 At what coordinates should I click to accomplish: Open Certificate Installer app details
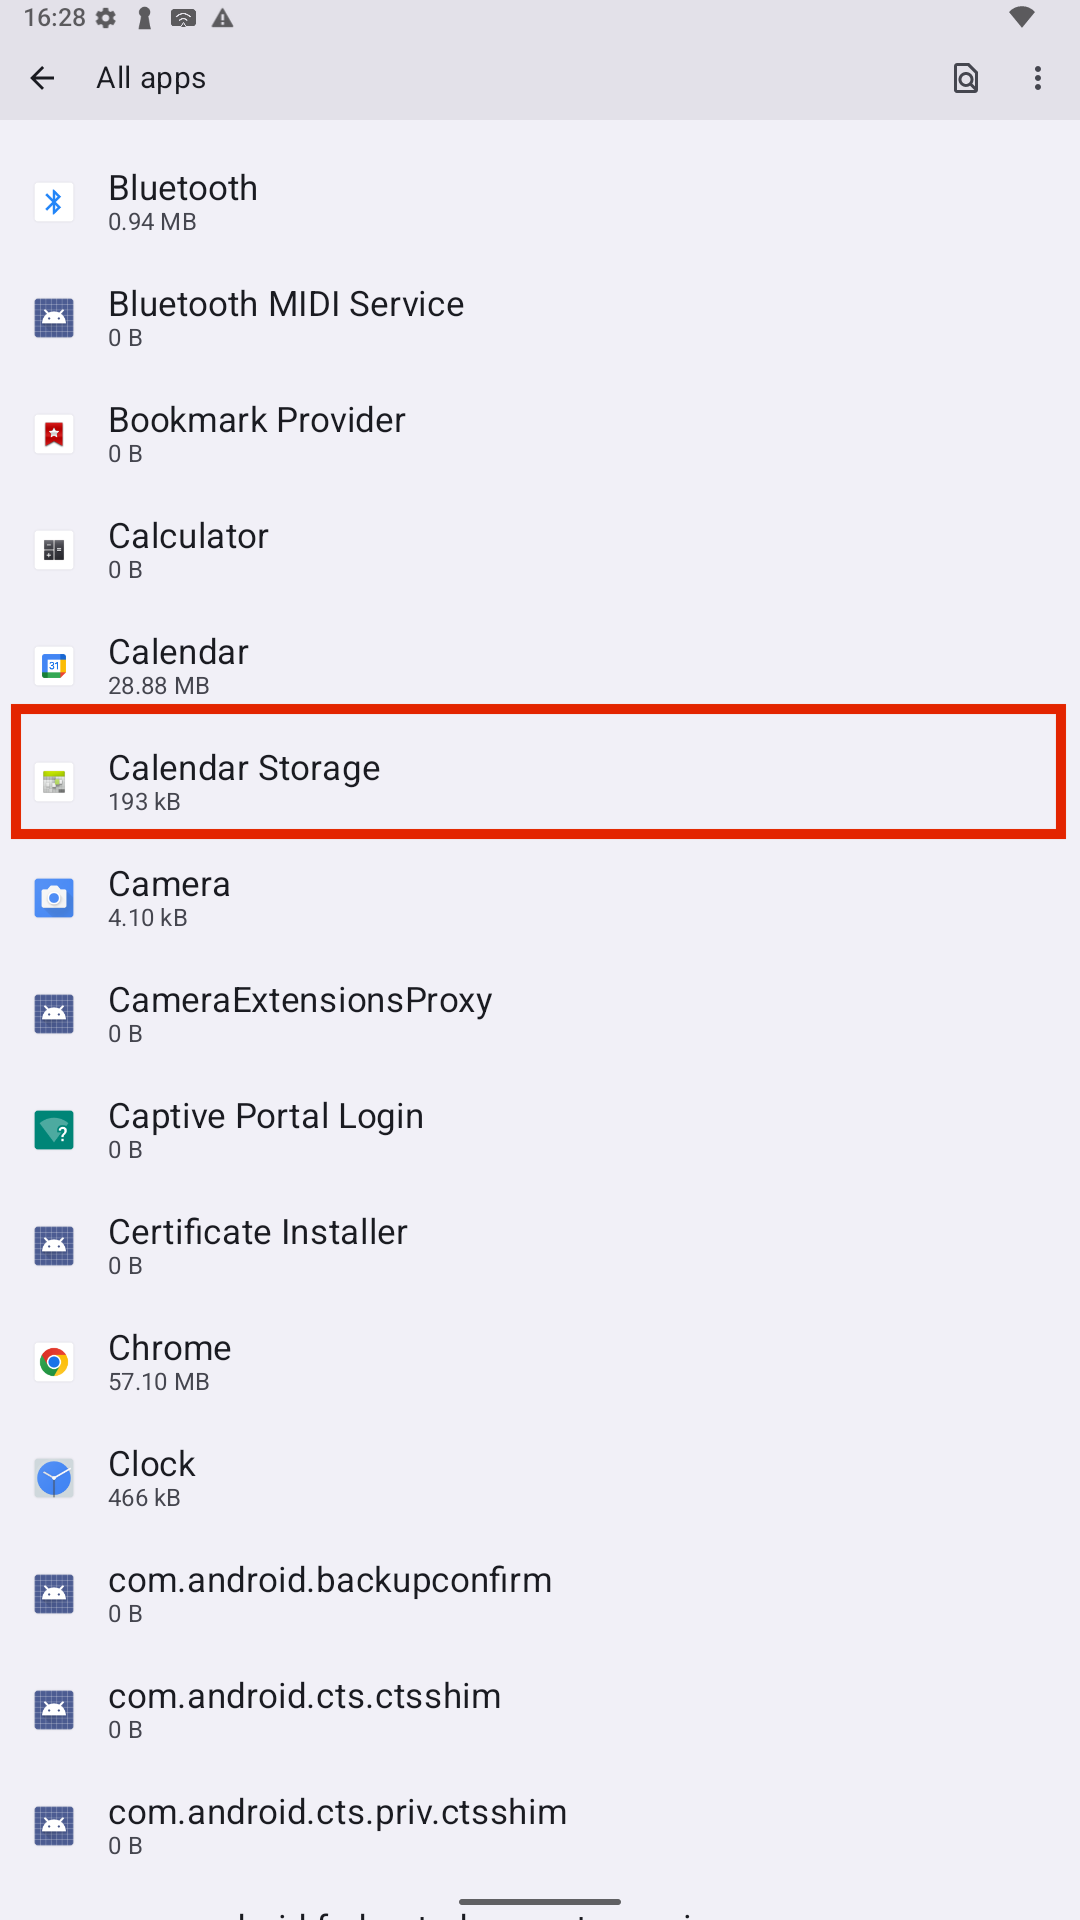[540, 1246]
